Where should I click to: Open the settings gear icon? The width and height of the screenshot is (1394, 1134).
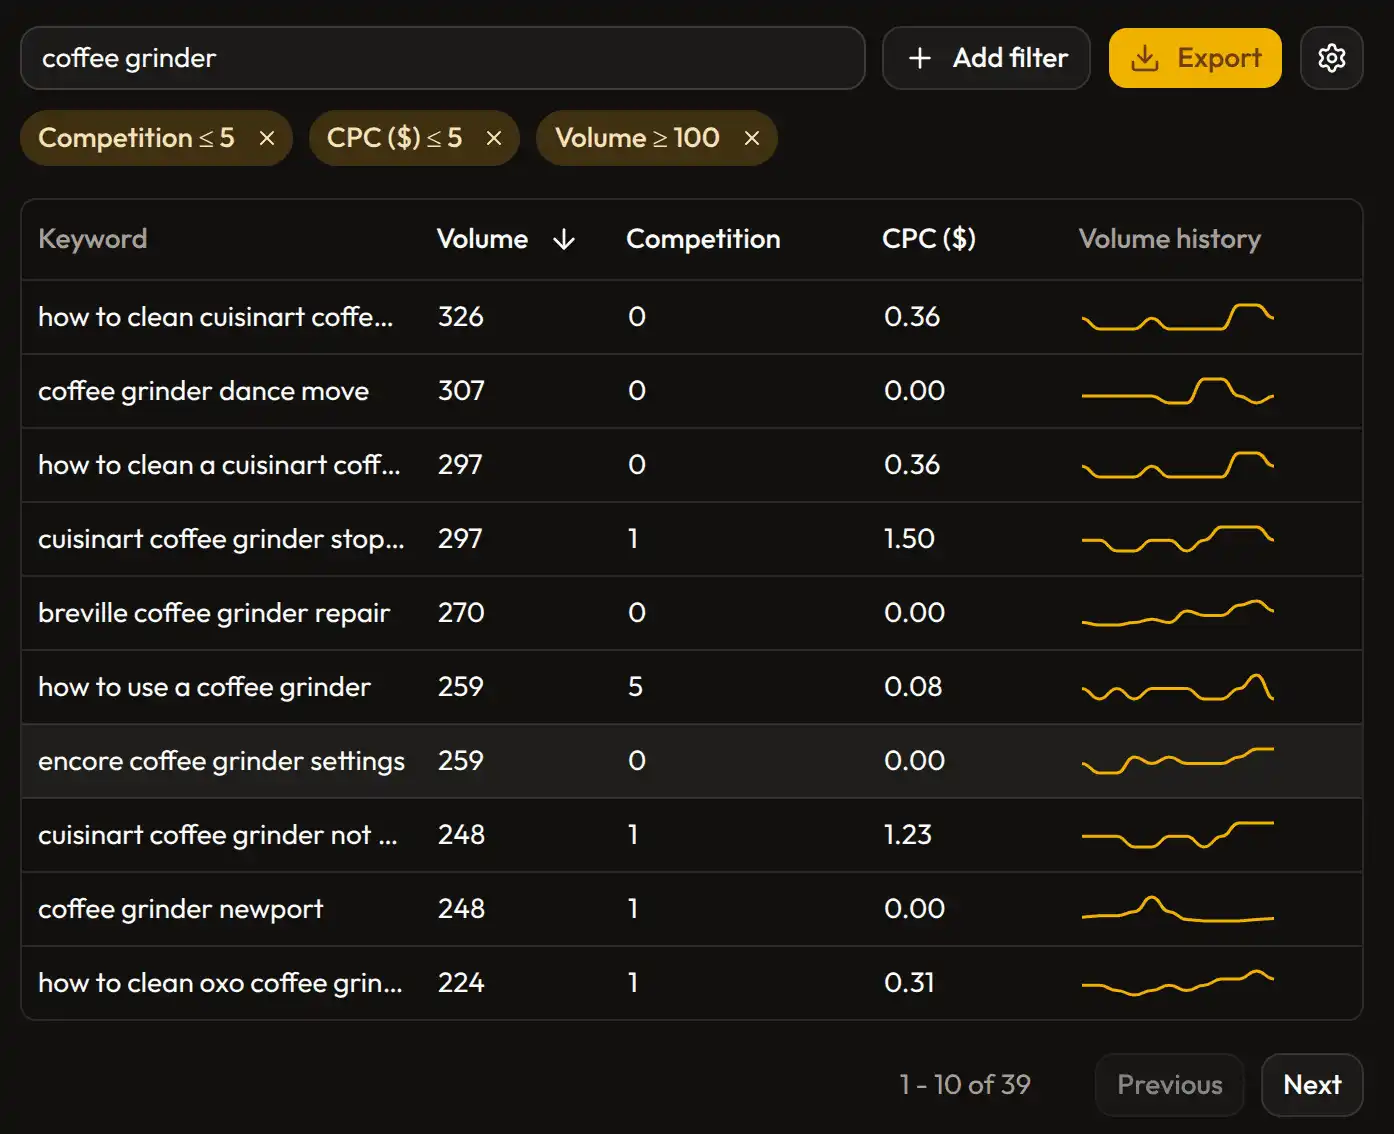1331,58
